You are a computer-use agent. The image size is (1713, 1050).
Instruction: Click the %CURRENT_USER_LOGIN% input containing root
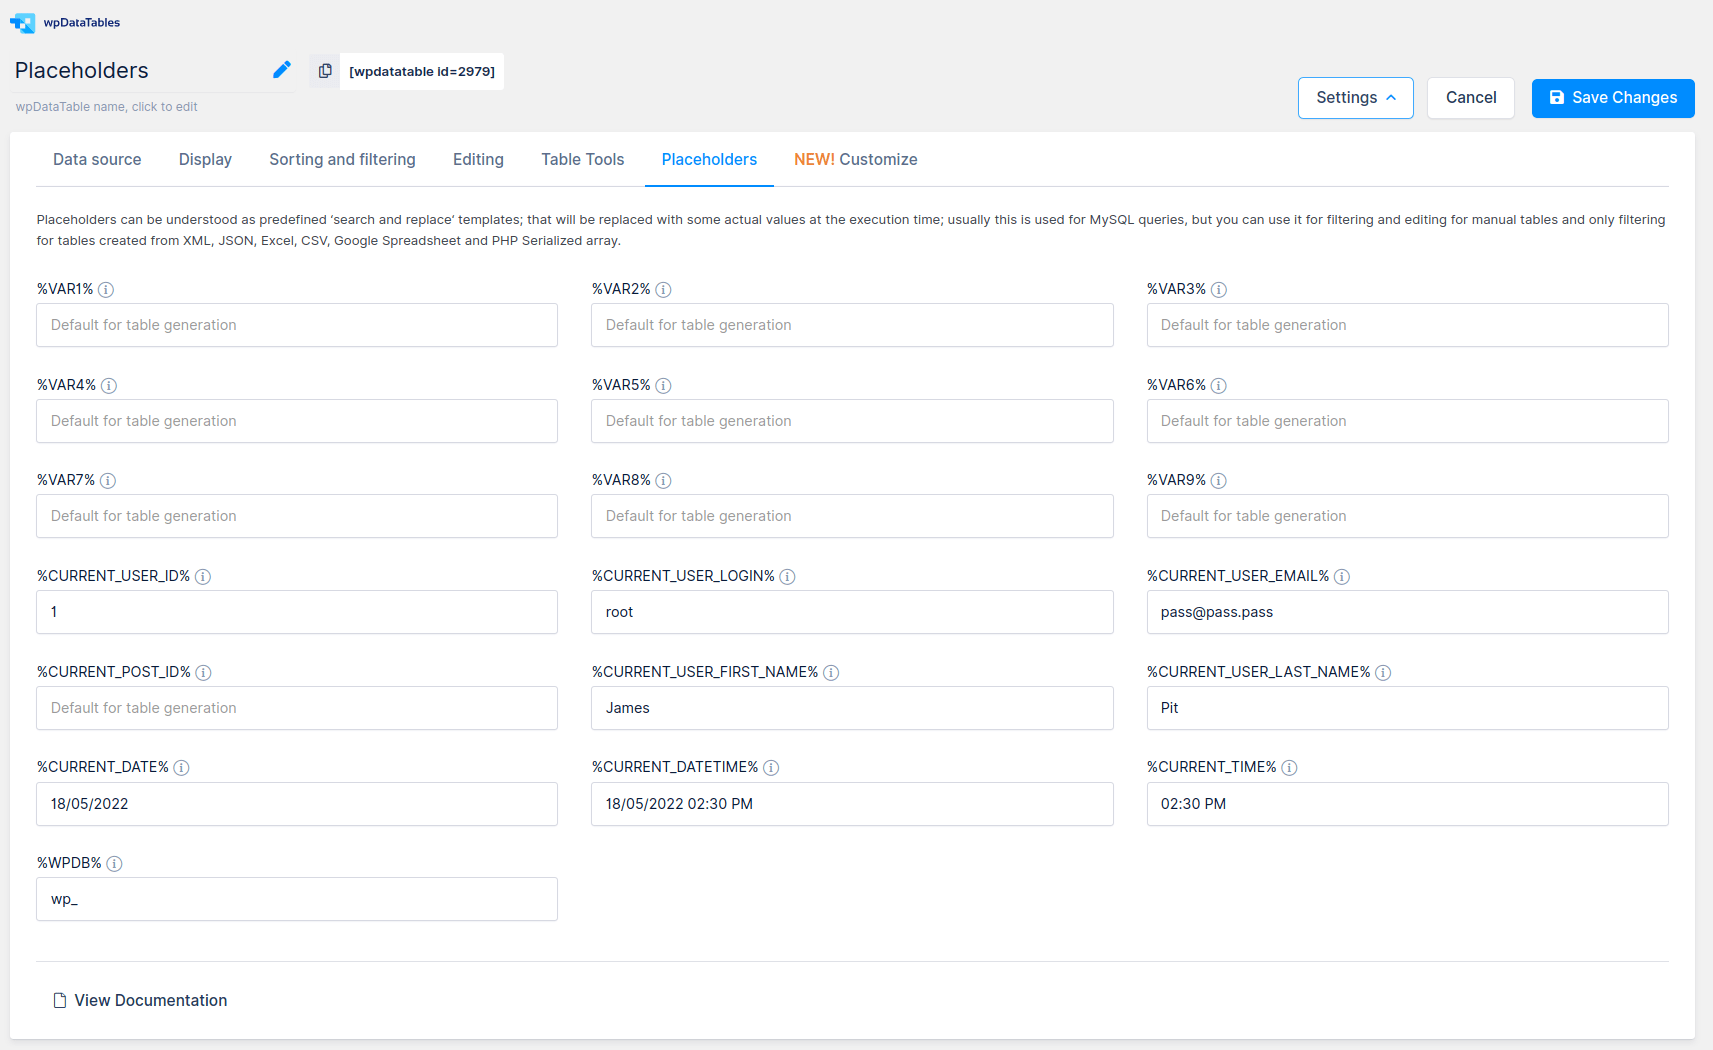tap(851, 611)
